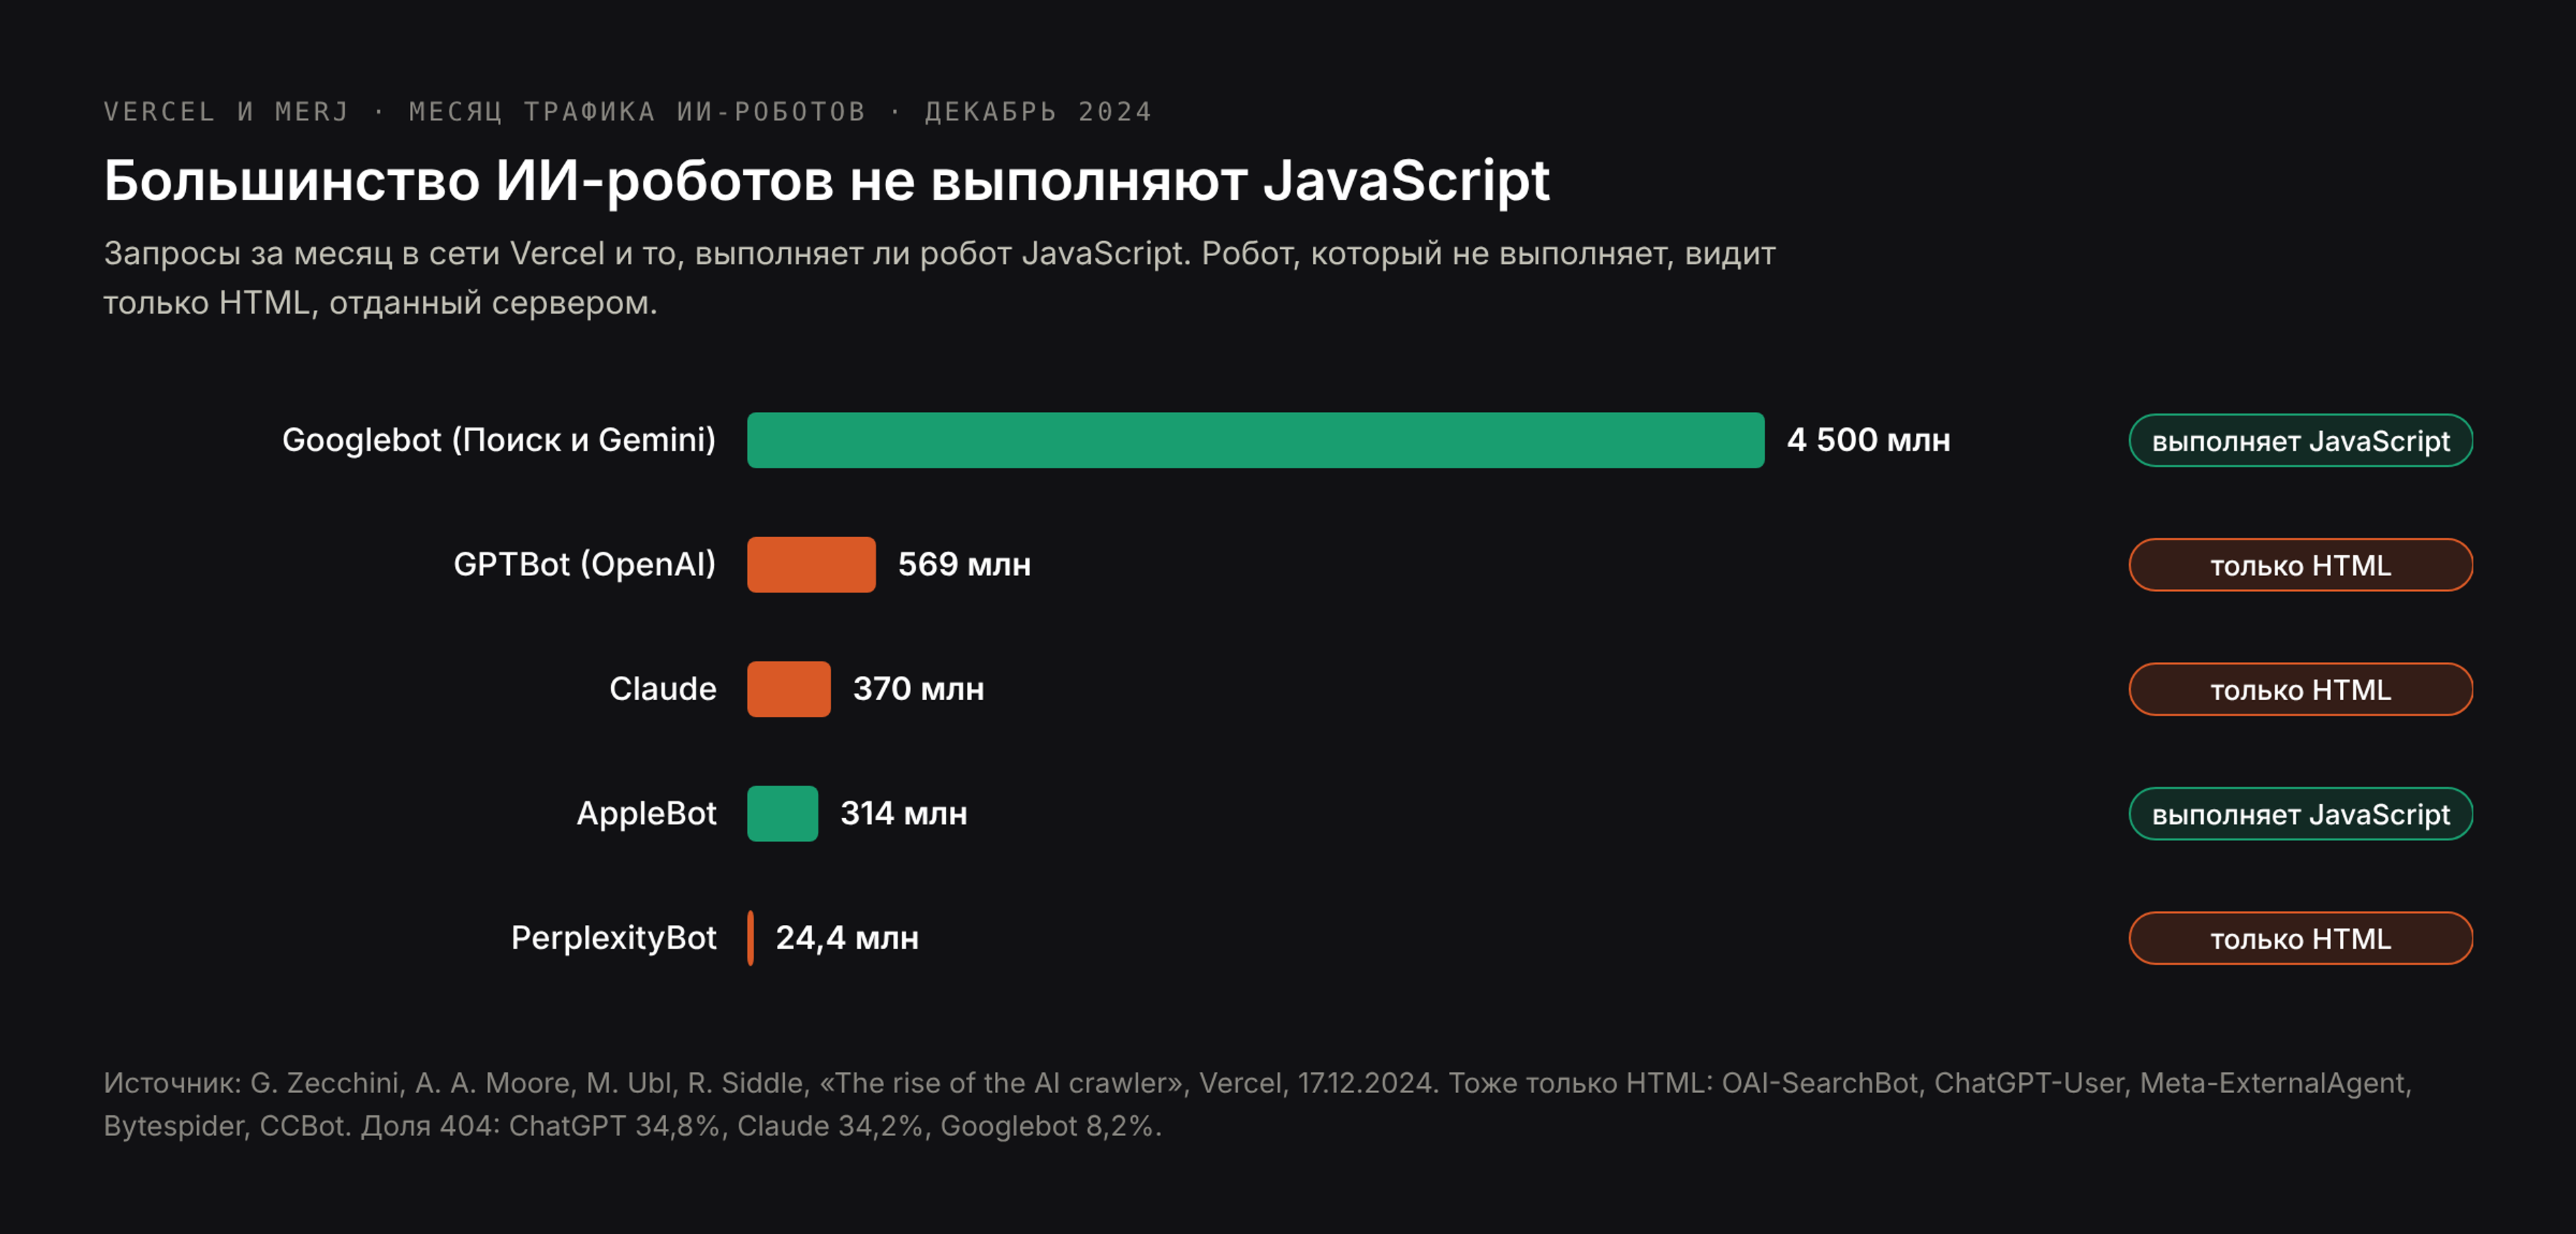
Task: Click the value «314 млн»
Action: [903, 814]
